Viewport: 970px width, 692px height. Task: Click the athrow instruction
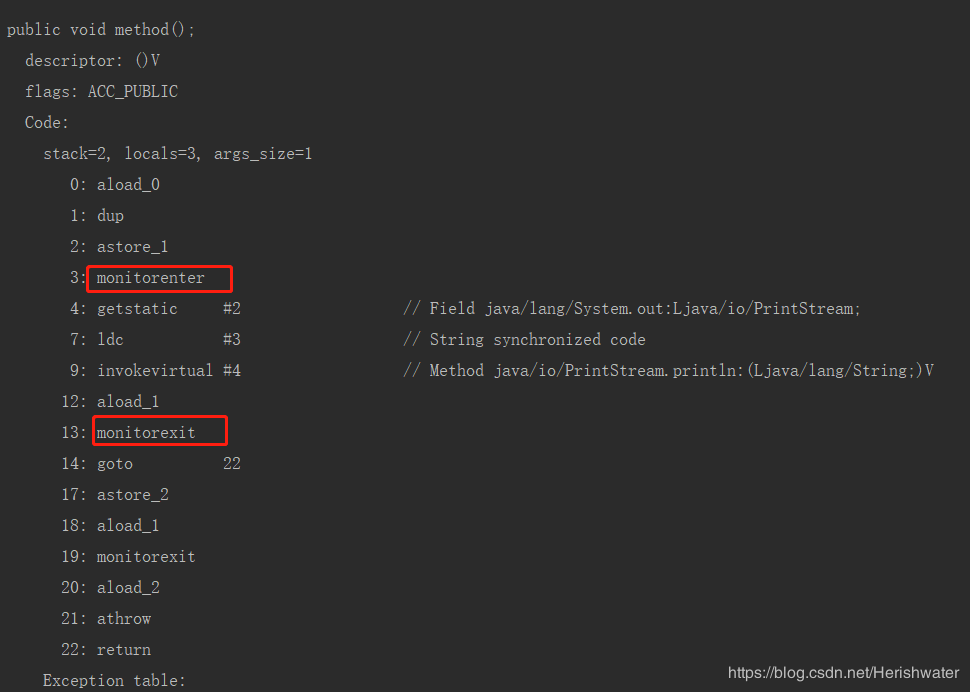[x=124, y=619]
